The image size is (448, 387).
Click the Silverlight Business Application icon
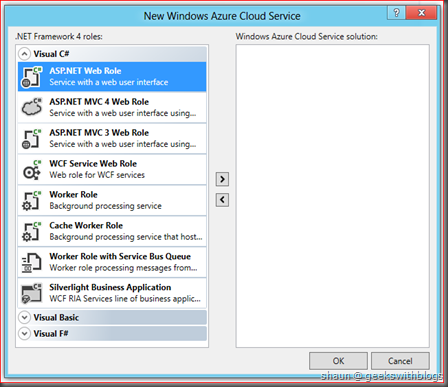[x=32, y=293]
